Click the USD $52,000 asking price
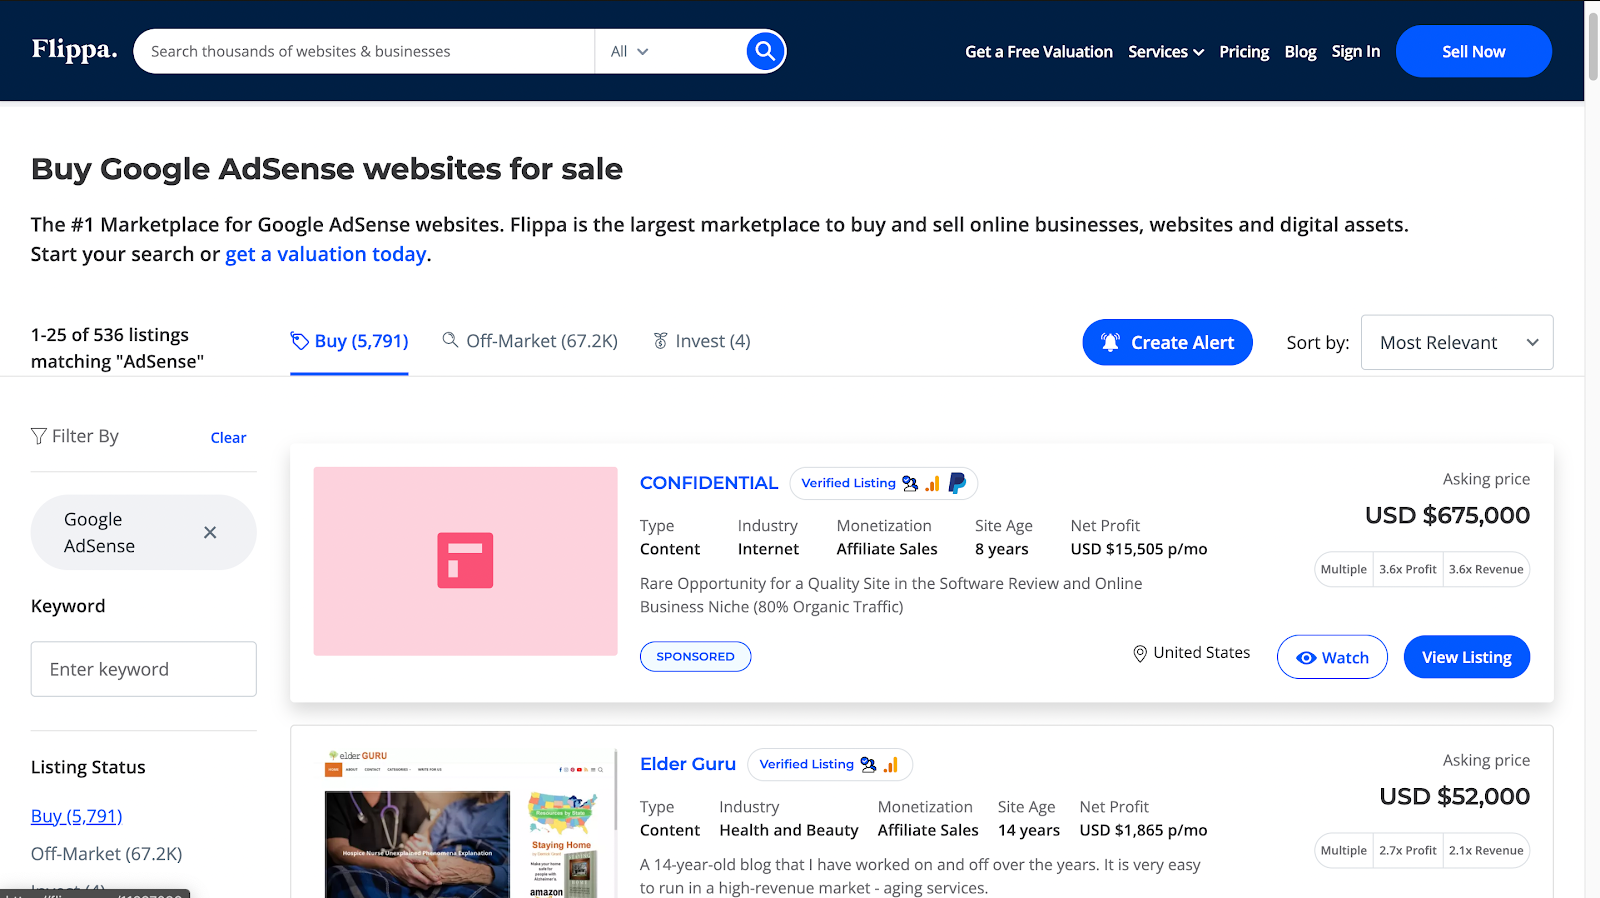 pyautogui.click(x=1454, y=796)
